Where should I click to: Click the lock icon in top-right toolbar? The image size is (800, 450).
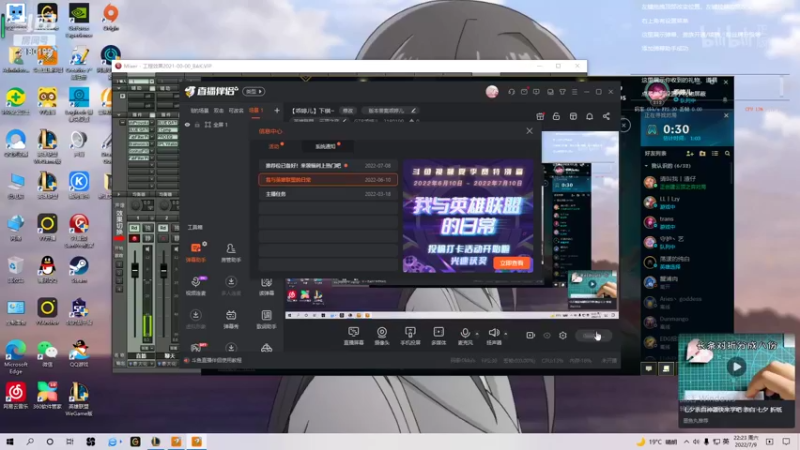556,116
